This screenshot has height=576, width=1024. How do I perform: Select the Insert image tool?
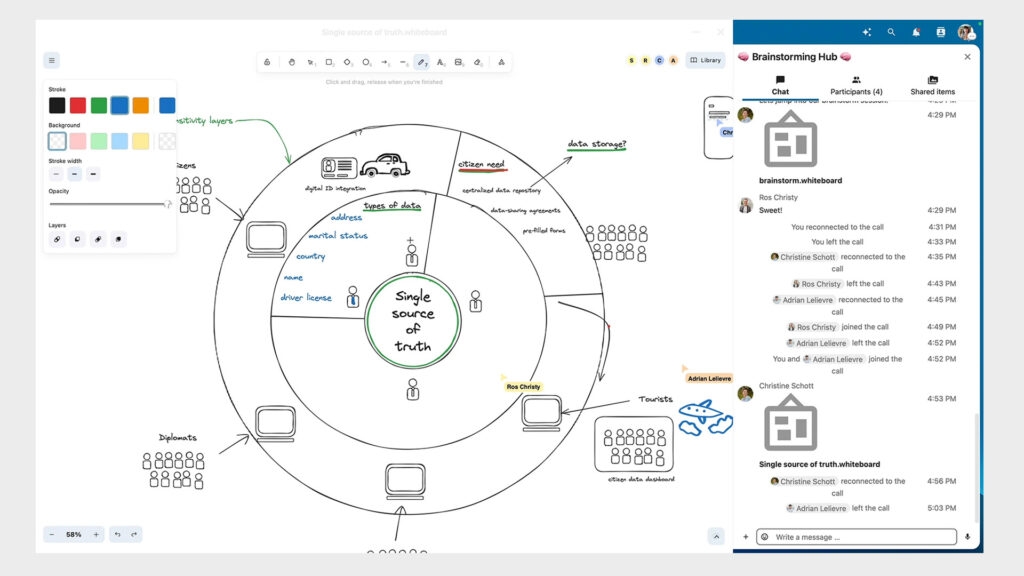tap(459, 62)
